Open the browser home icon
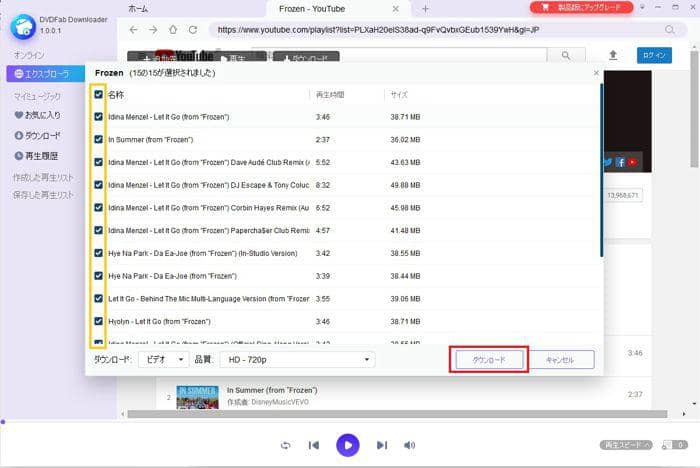The height and width of the screenshot is (468, 700). tap(173, 30)
